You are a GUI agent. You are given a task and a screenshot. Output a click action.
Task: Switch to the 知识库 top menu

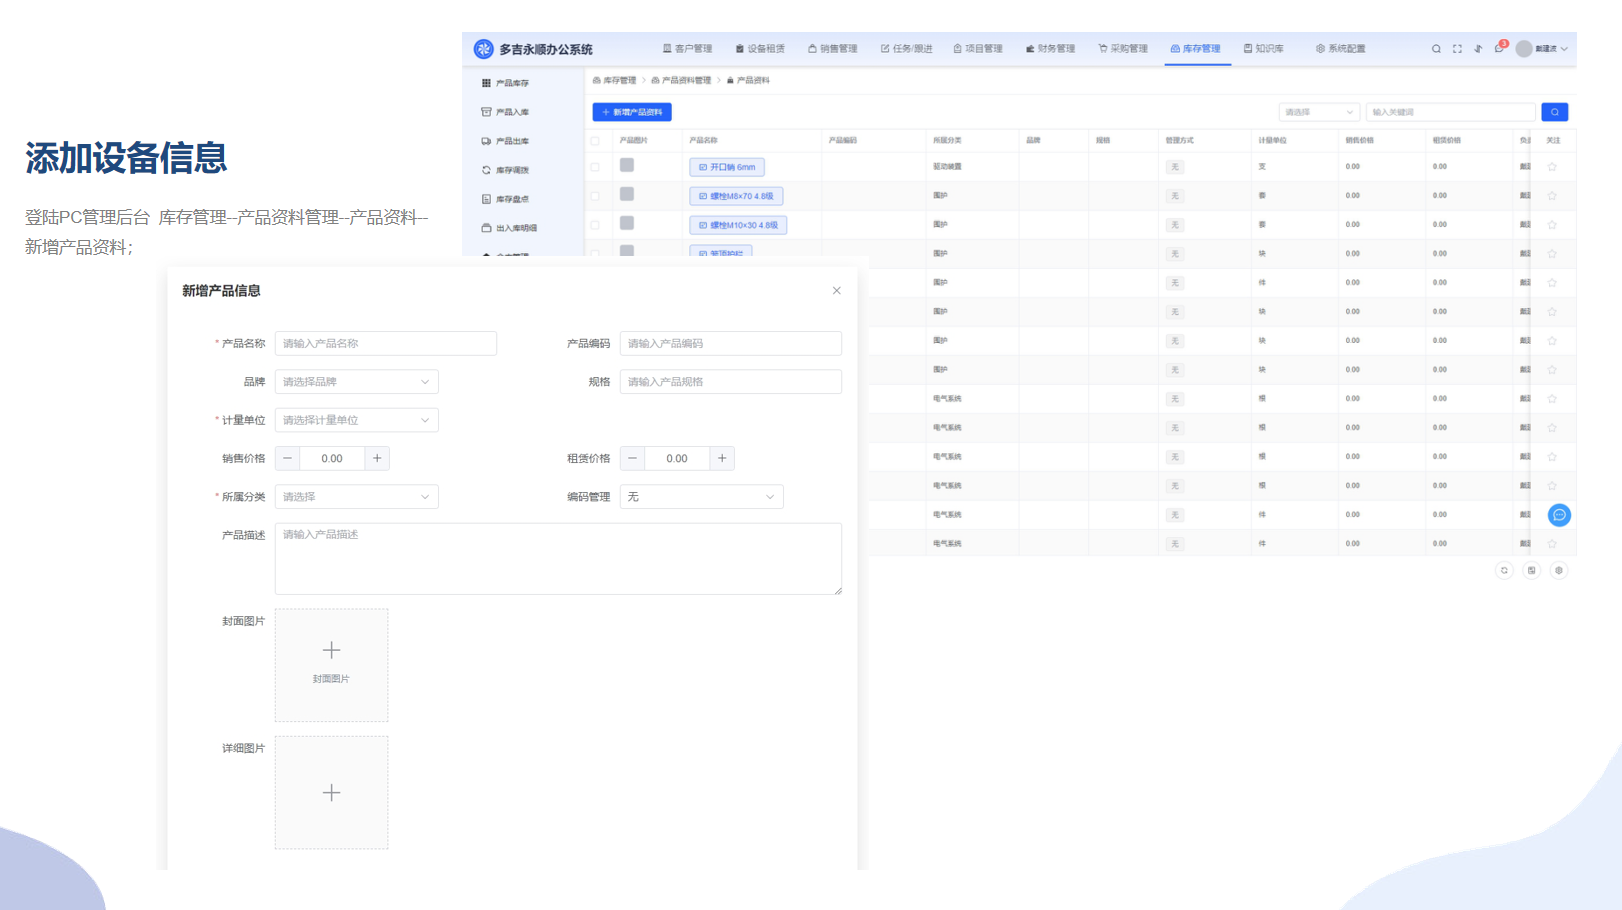coord(1263,49)
